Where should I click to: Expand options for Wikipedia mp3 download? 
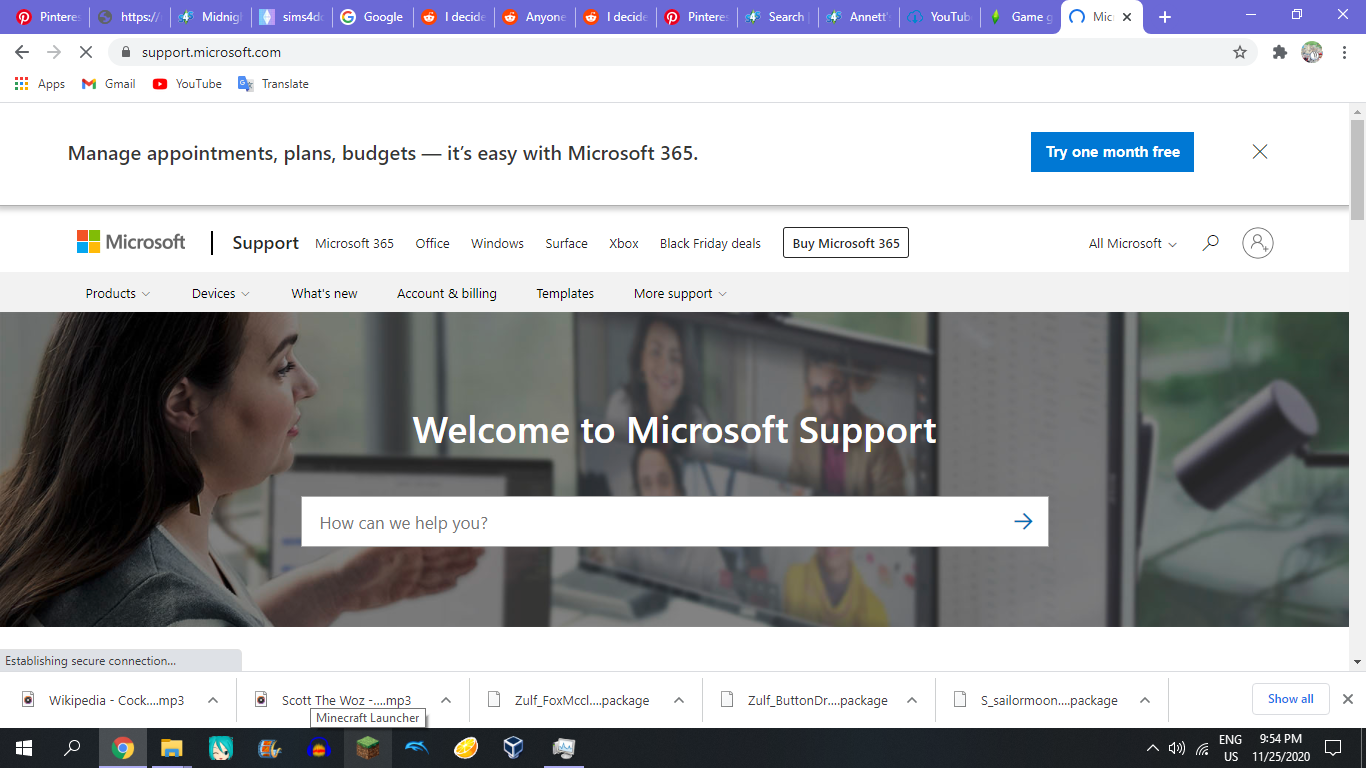pyautogui.click(x=213, y=700)
